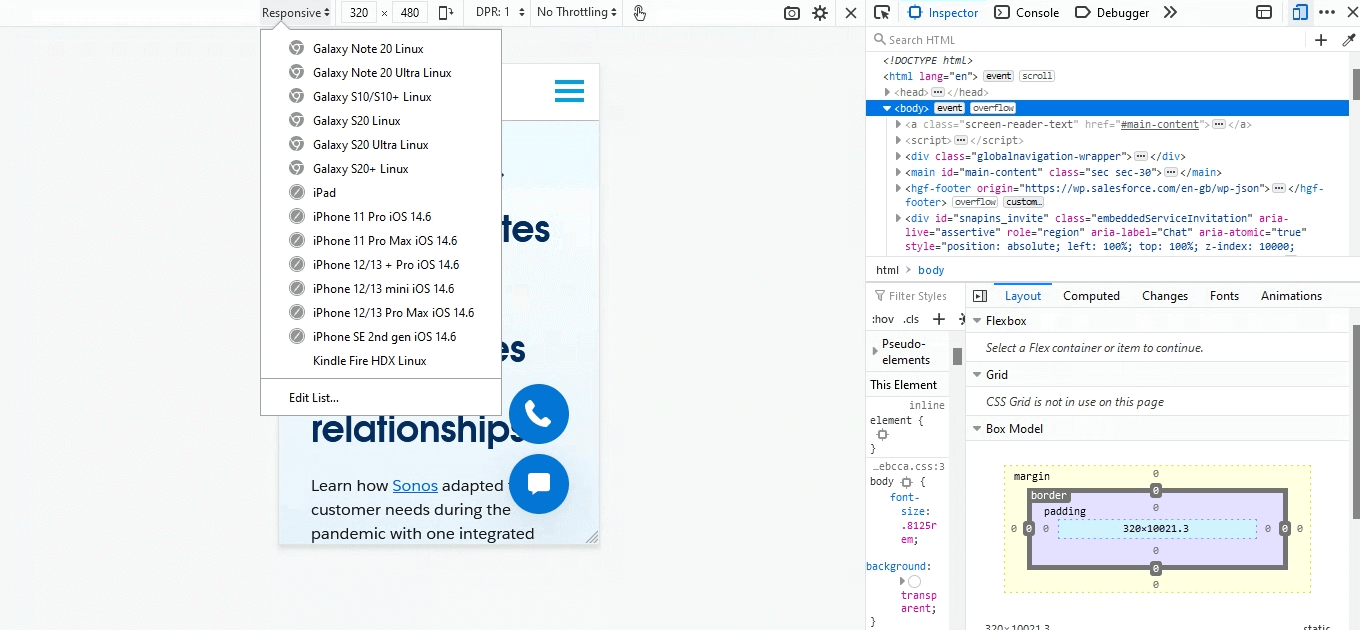Click the Edit List option
1360x630 pixels.
[x=313, y=397]
